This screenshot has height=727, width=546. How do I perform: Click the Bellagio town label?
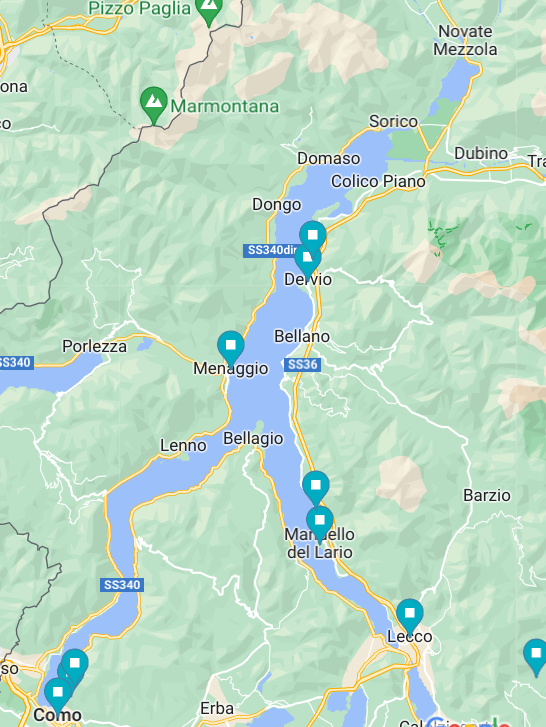253,439
